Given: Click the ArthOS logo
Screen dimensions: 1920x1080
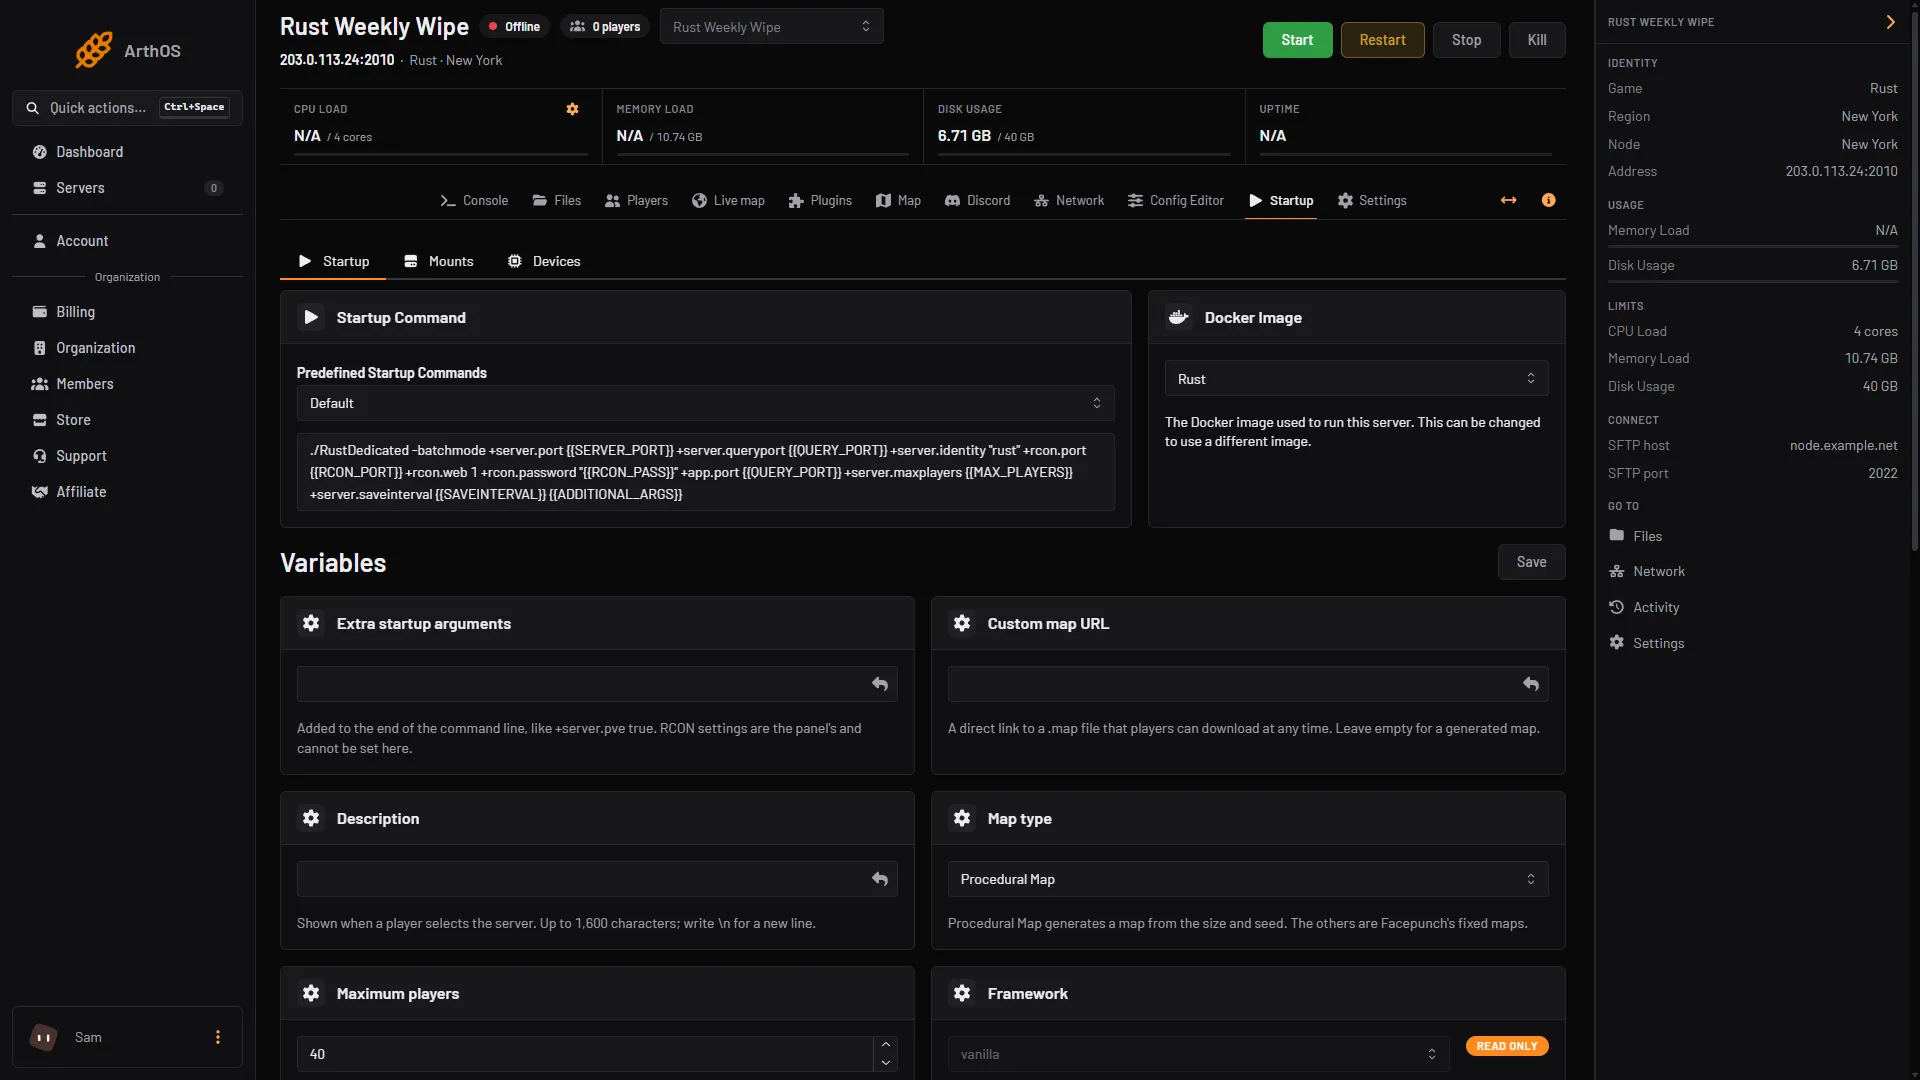Looking at the screenshot, I should [128, 50].
